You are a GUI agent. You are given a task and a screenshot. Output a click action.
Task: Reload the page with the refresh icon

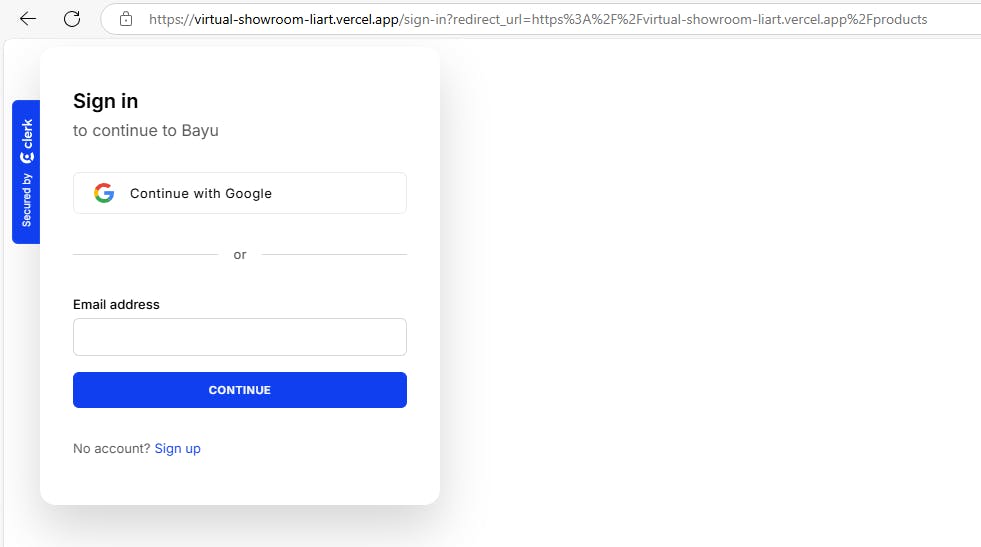(72, 19)
